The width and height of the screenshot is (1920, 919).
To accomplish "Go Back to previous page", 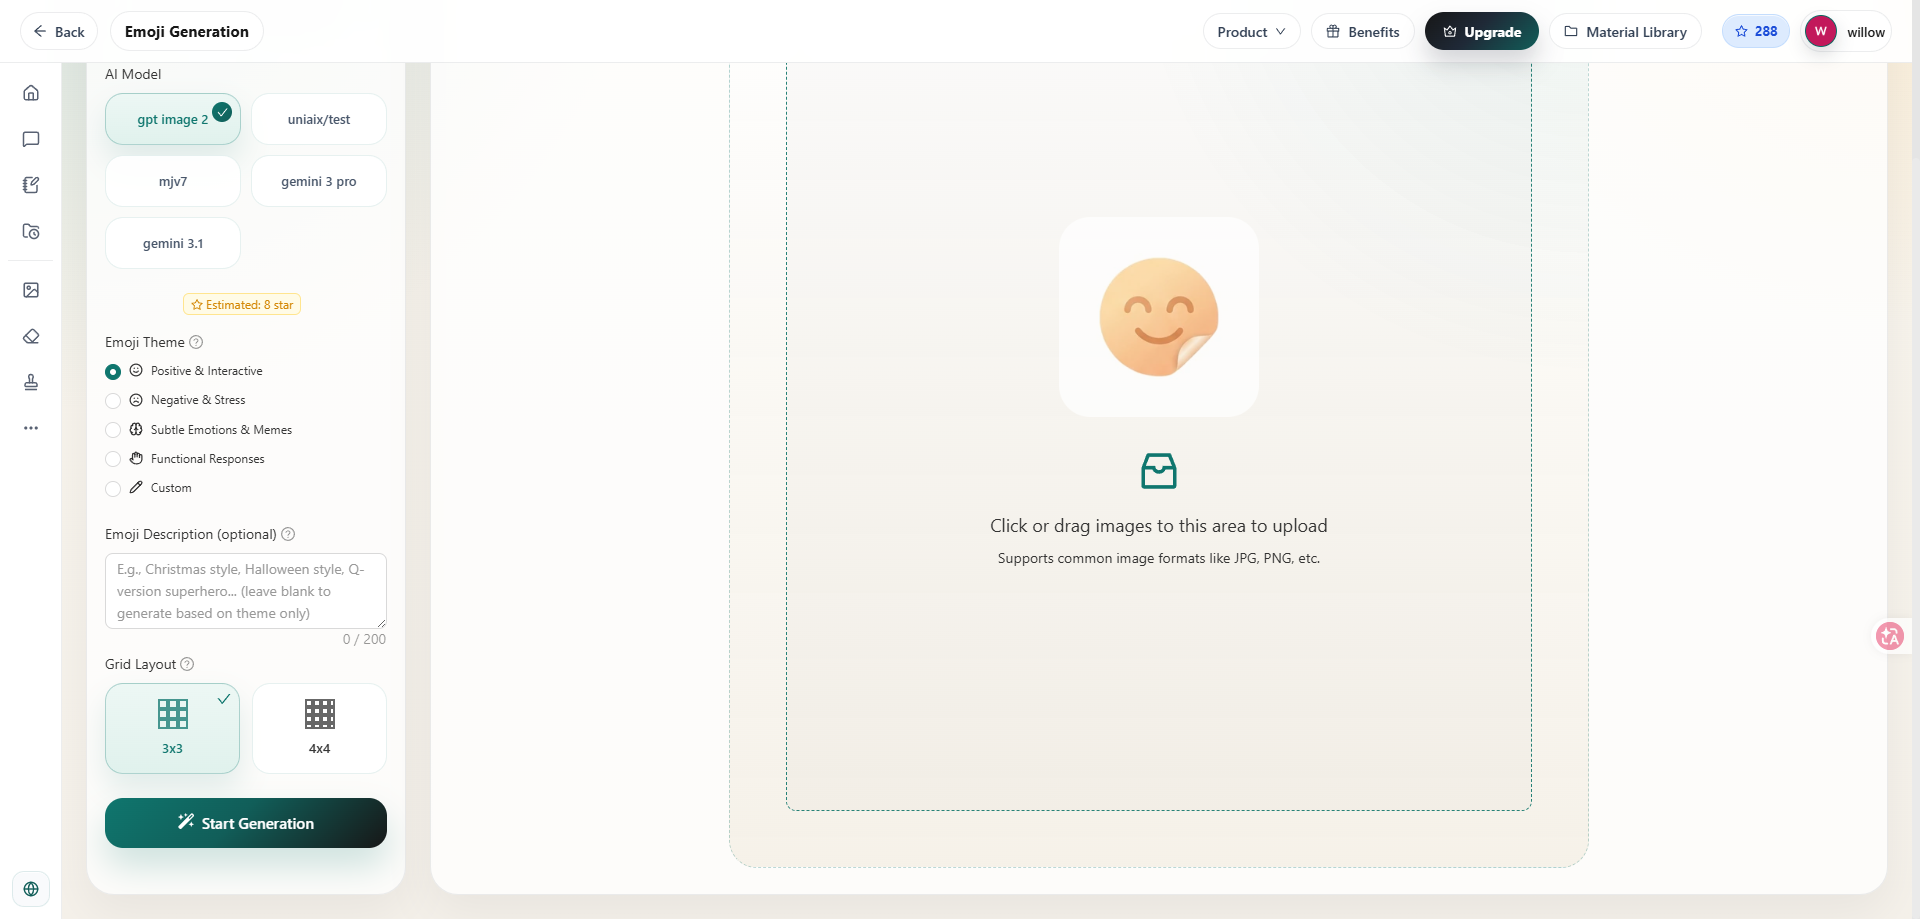I will [59, 31].
